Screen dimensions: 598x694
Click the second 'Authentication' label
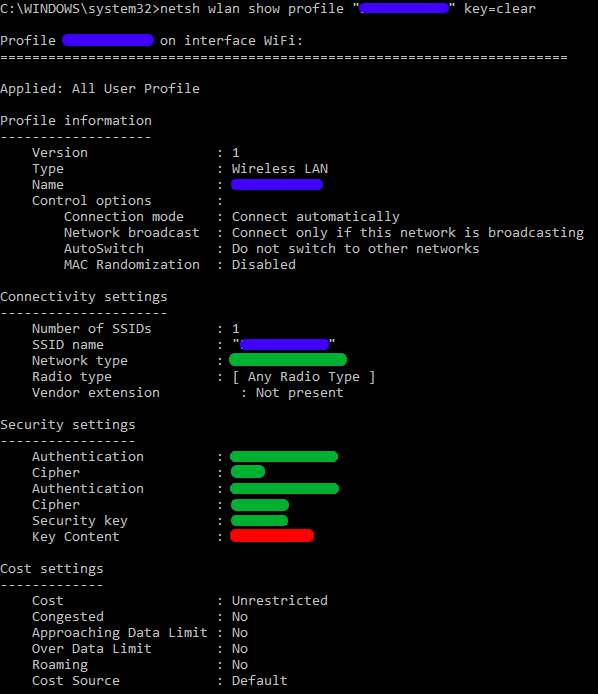tap(88, 489)
